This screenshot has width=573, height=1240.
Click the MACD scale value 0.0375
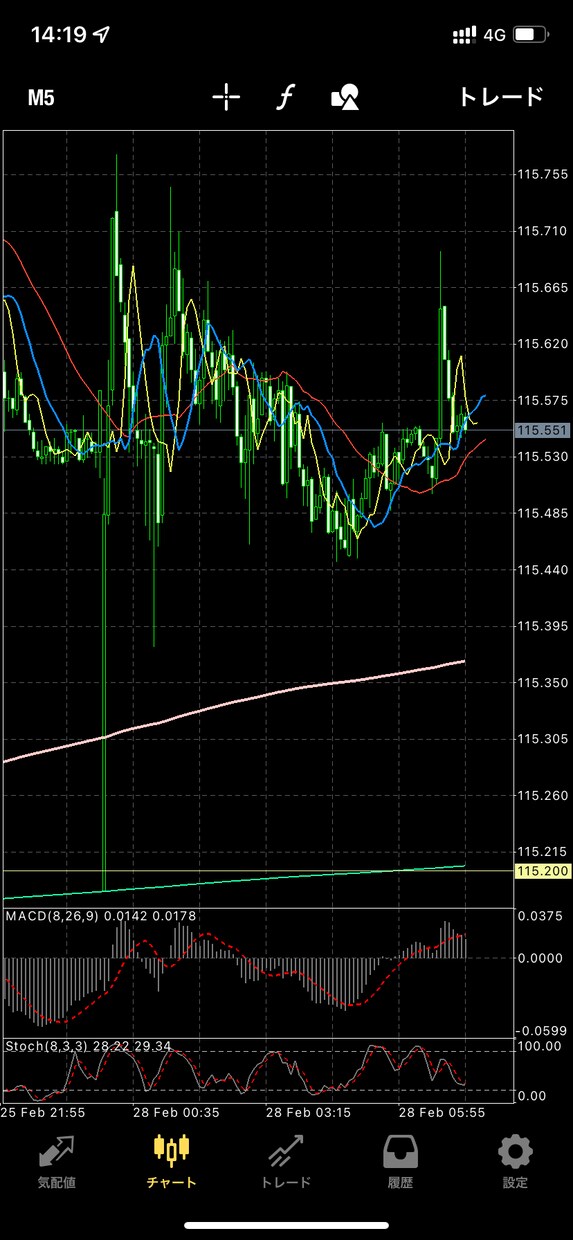[542, 917]
